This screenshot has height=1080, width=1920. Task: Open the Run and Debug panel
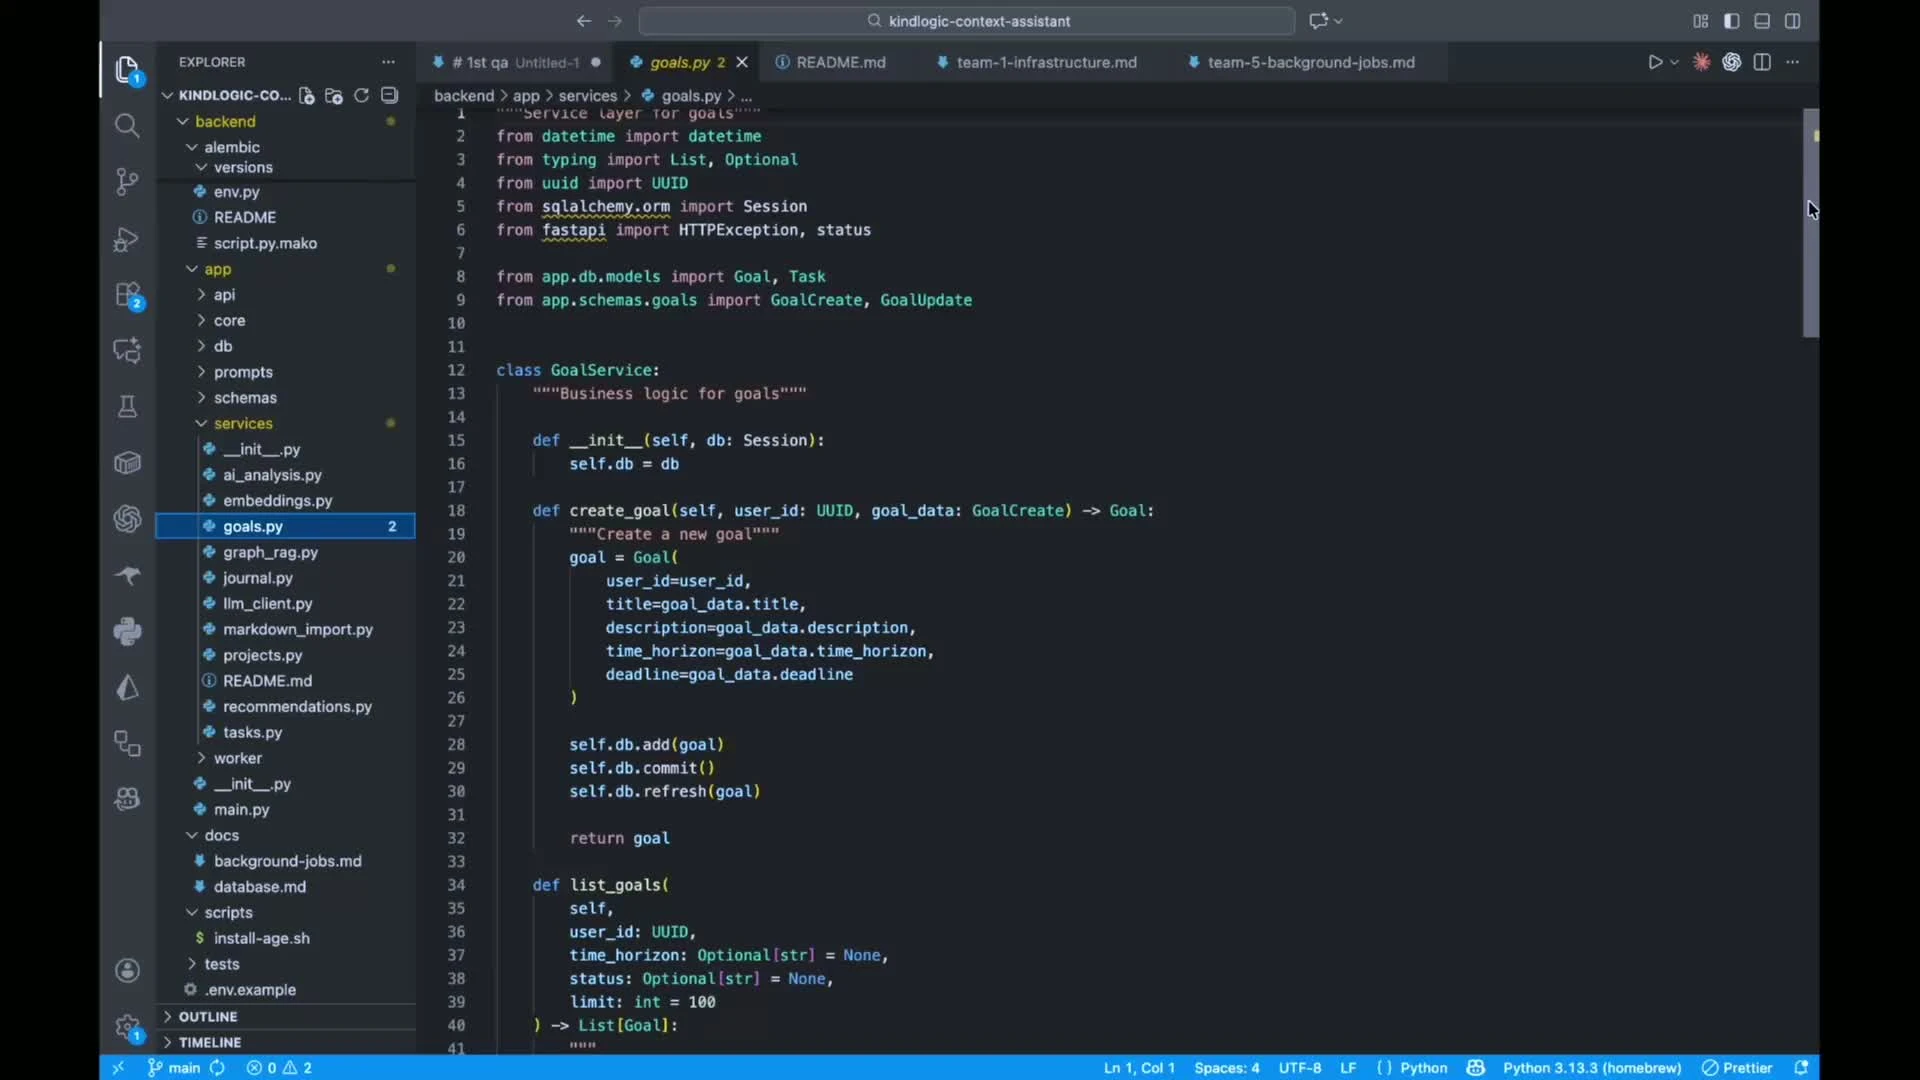(x=127, y=239)
